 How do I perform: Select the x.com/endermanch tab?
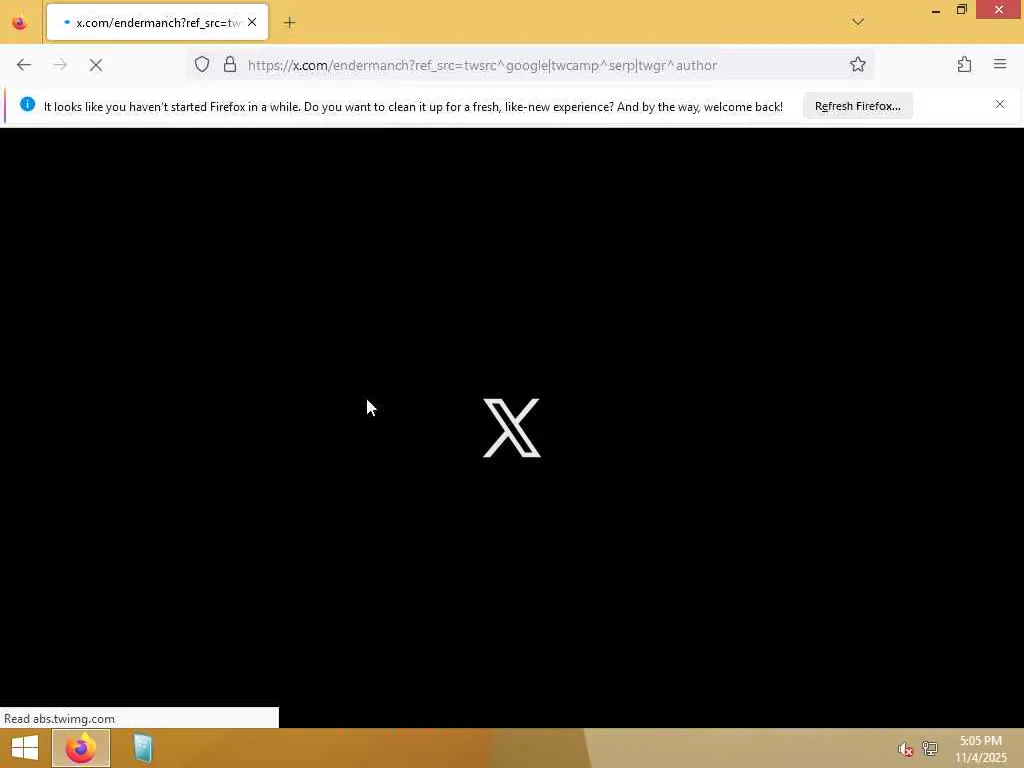157,22
